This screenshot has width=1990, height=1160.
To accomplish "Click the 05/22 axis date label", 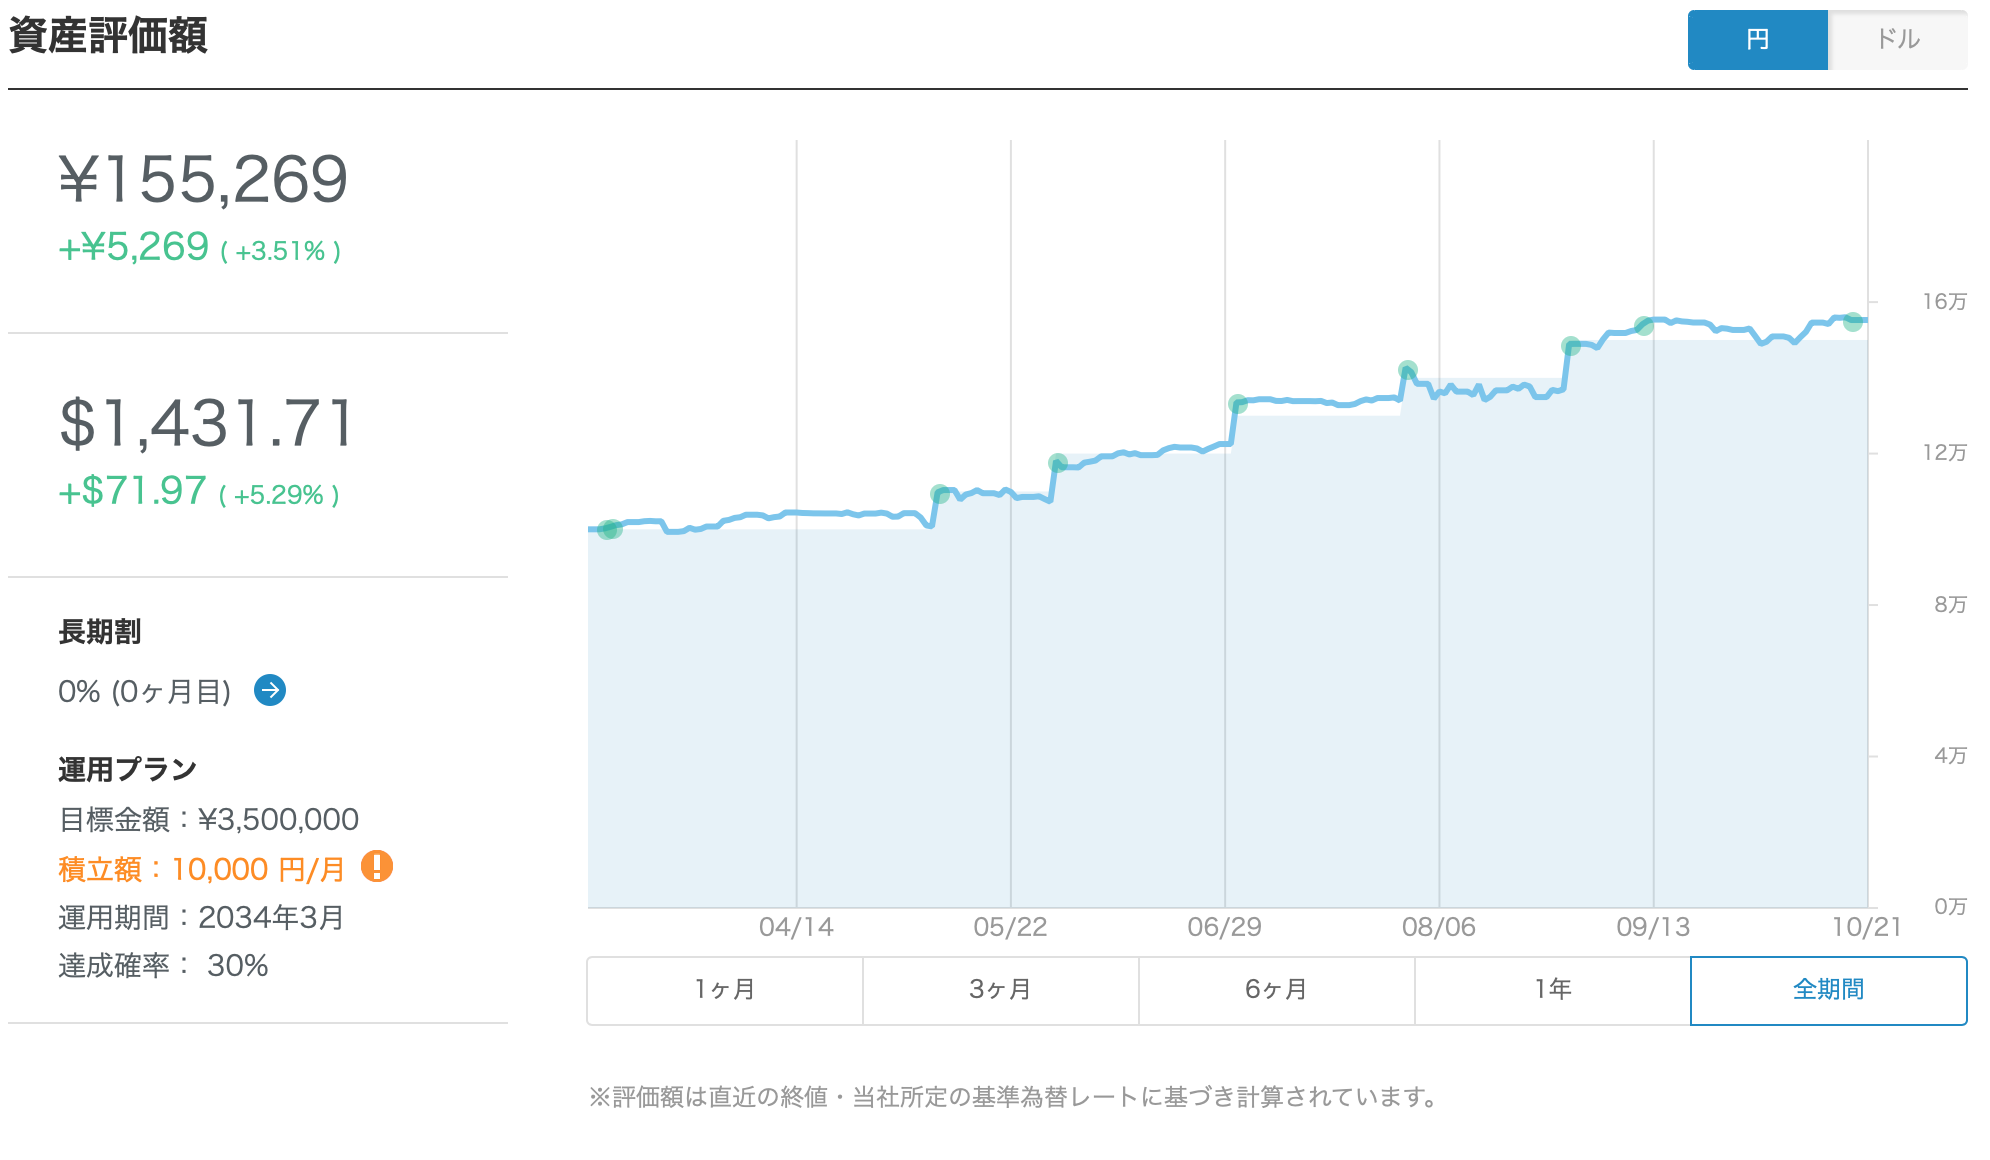I will pos(1010,927).
